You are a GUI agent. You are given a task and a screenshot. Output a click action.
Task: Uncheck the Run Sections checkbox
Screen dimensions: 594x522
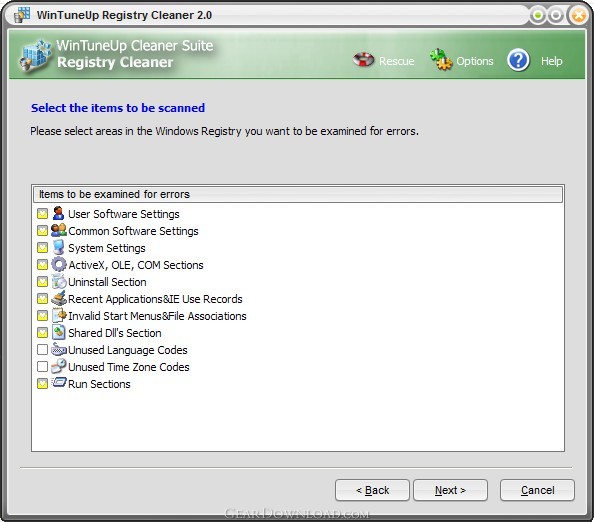click(42, 384)
